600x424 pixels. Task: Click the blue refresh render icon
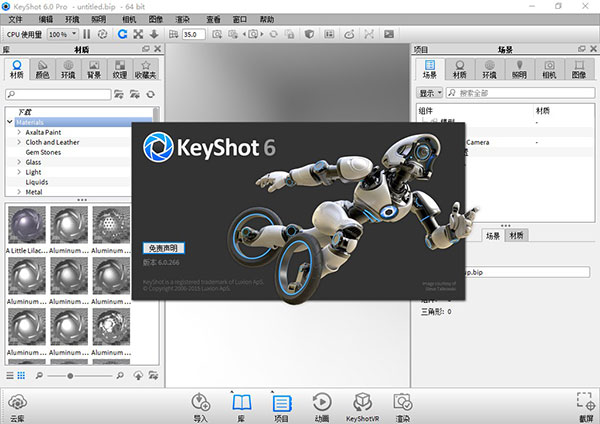[122, 34]
